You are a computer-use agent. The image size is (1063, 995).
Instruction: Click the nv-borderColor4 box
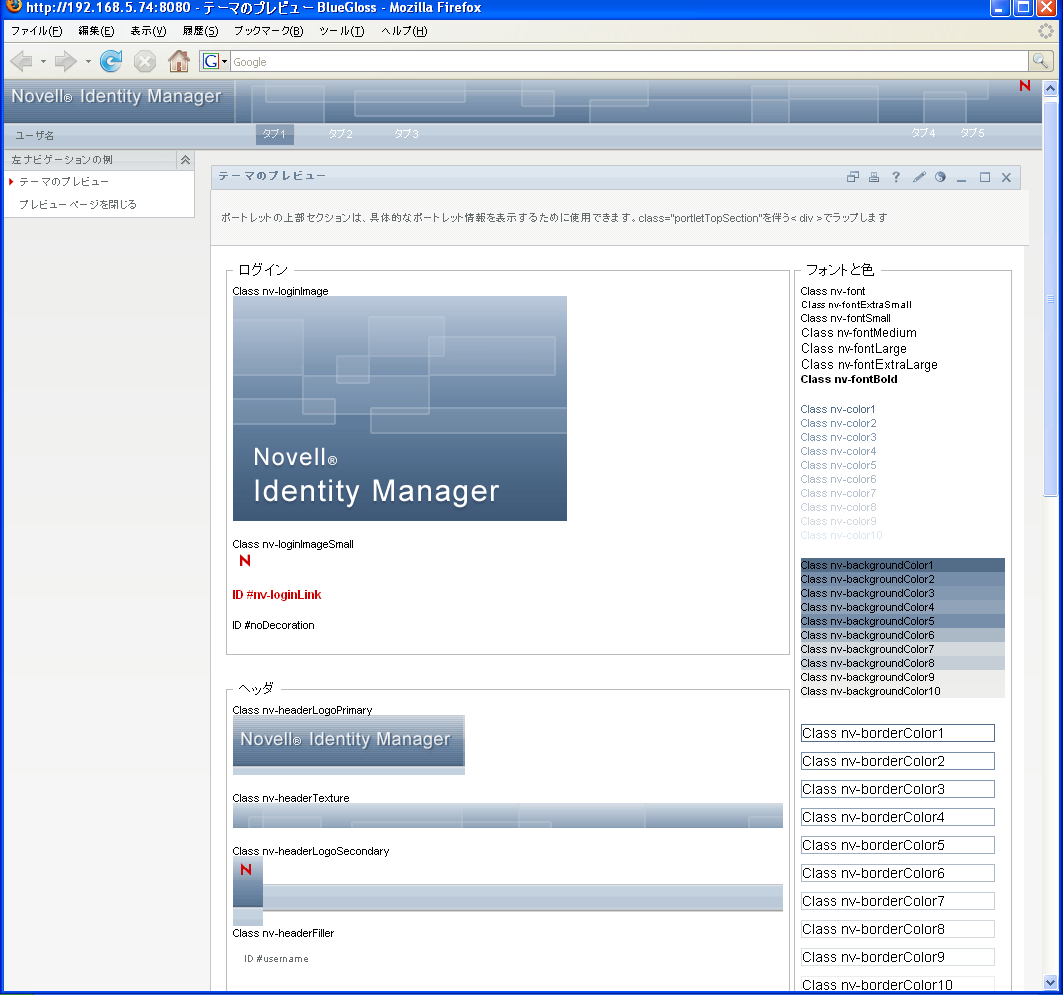tap(898, 817)
